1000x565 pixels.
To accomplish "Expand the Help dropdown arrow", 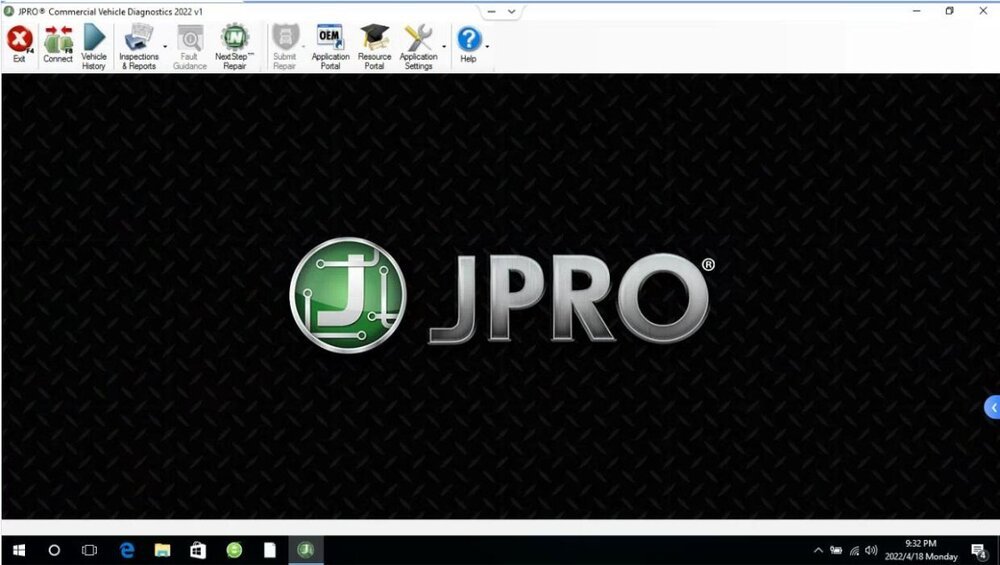I will [x=487, y=46].
